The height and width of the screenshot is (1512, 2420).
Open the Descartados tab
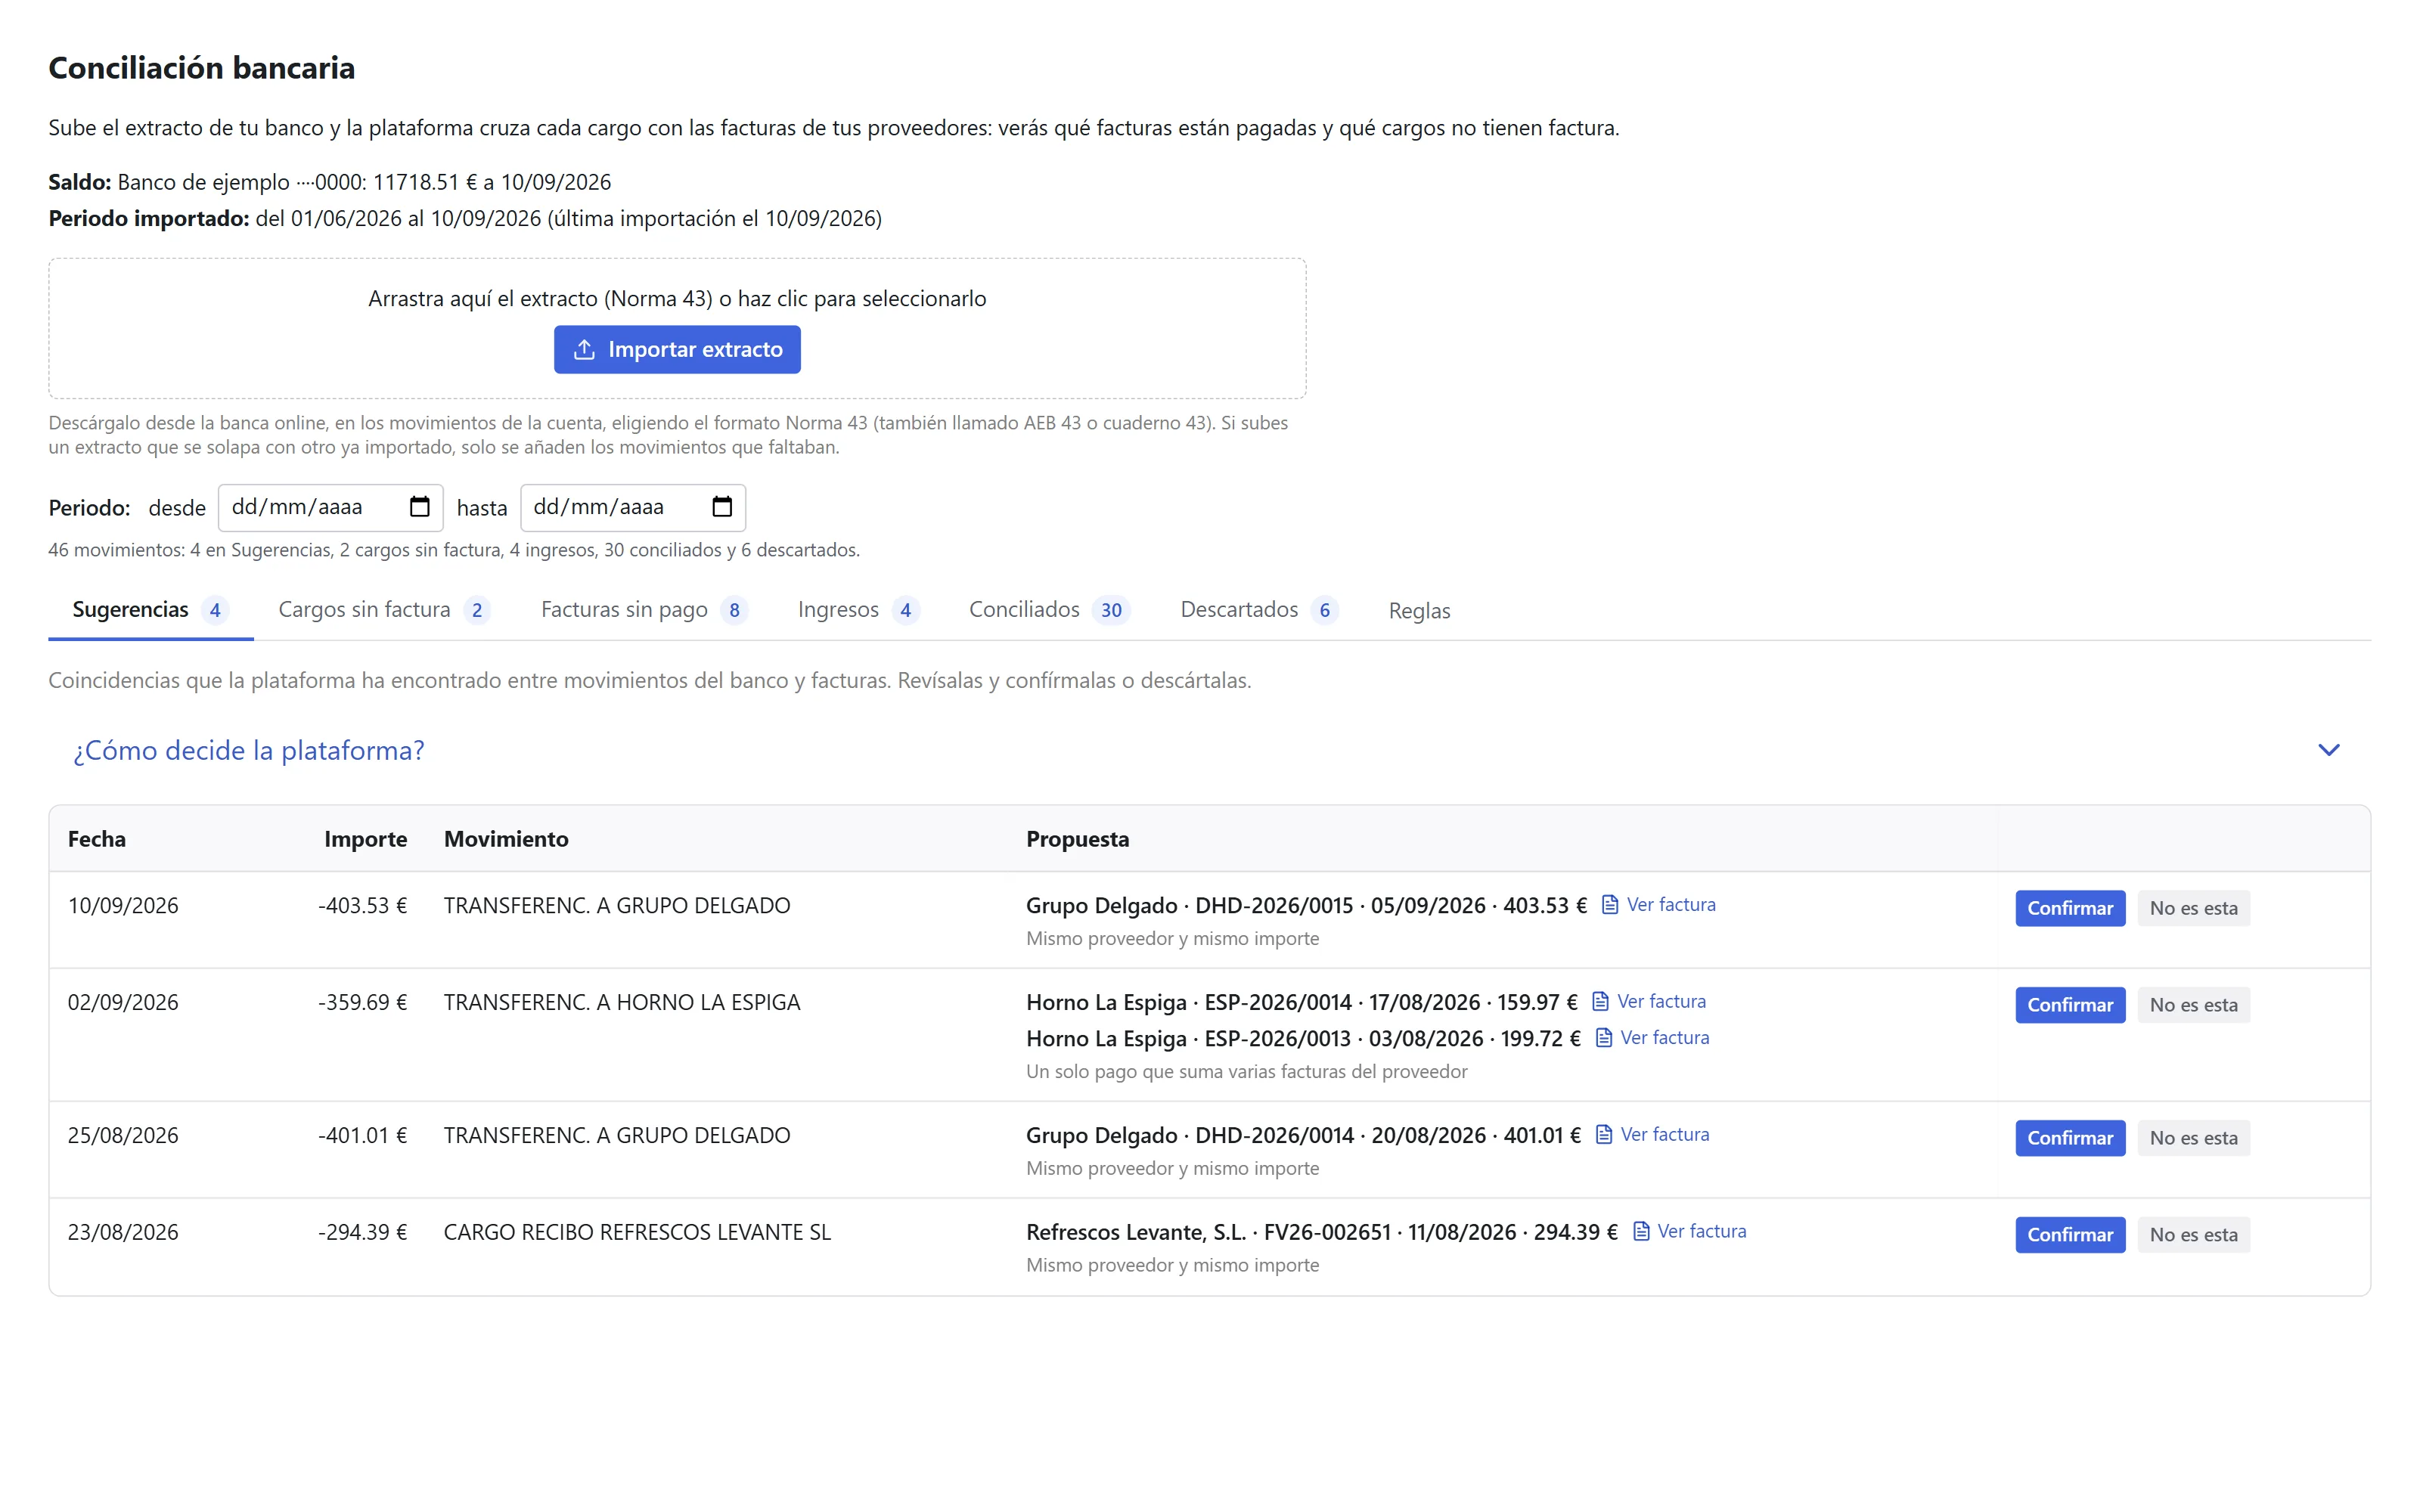click(x=1259, y=610)
